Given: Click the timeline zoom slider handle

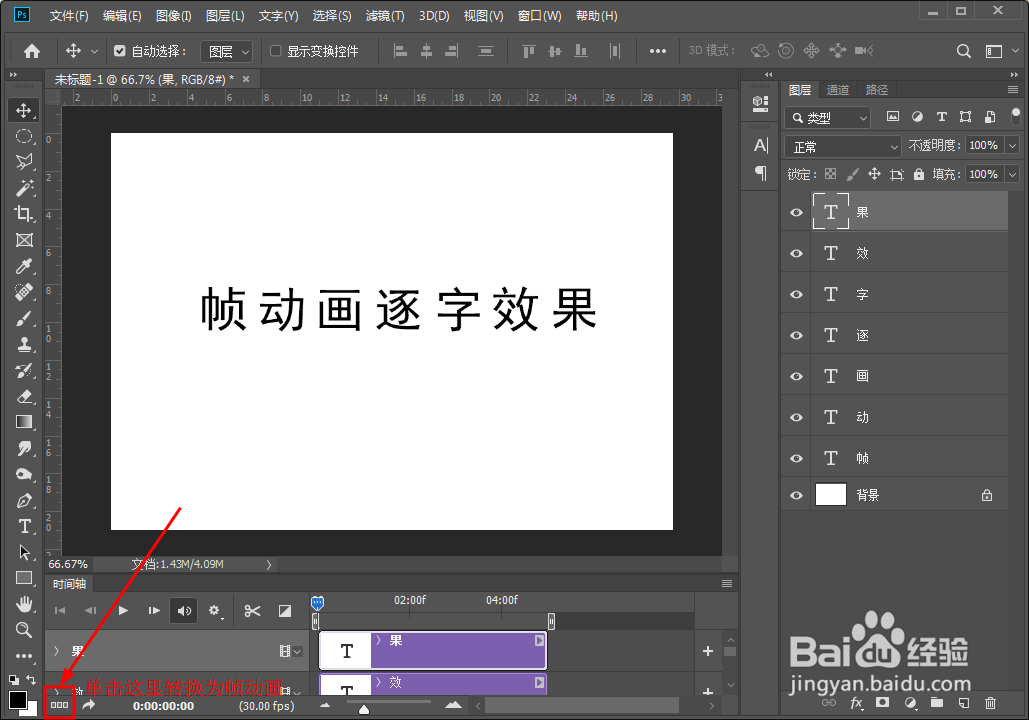Looking at the screenshot, I should click(364, 709).
